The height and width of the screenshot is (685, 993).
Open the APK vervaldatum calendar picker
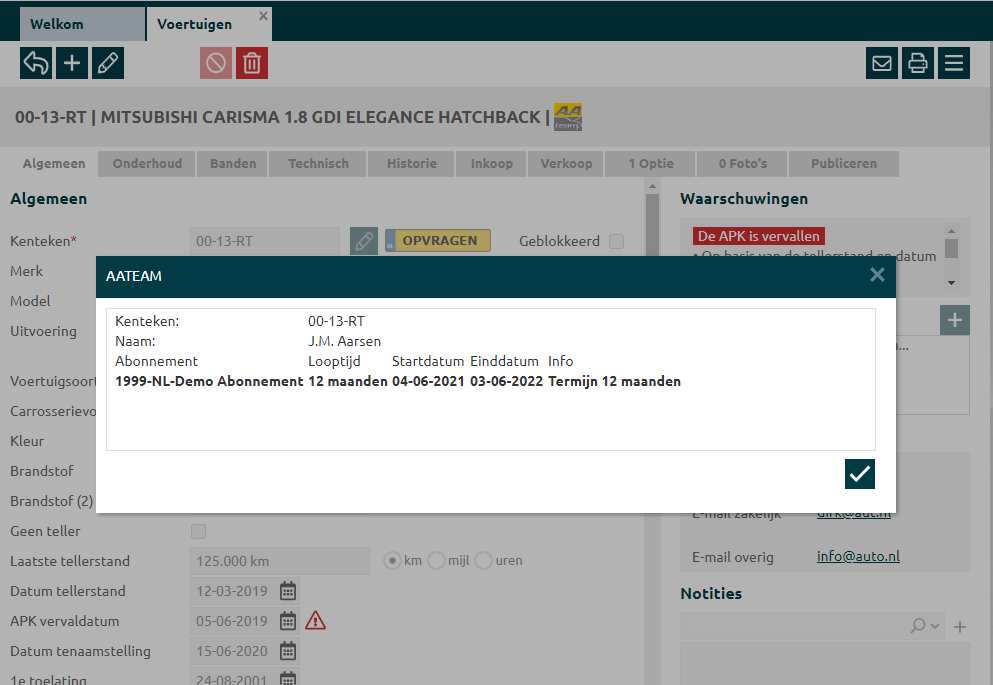click(288, 621)
